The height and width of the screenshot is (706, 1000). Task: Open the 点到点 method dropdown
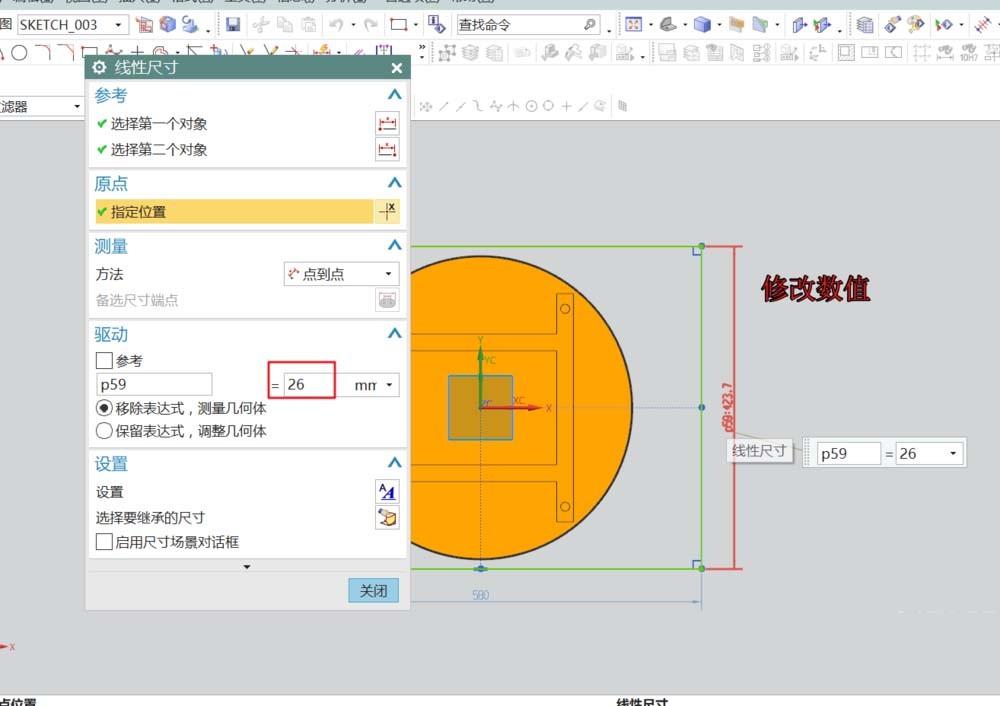point(340,273)
